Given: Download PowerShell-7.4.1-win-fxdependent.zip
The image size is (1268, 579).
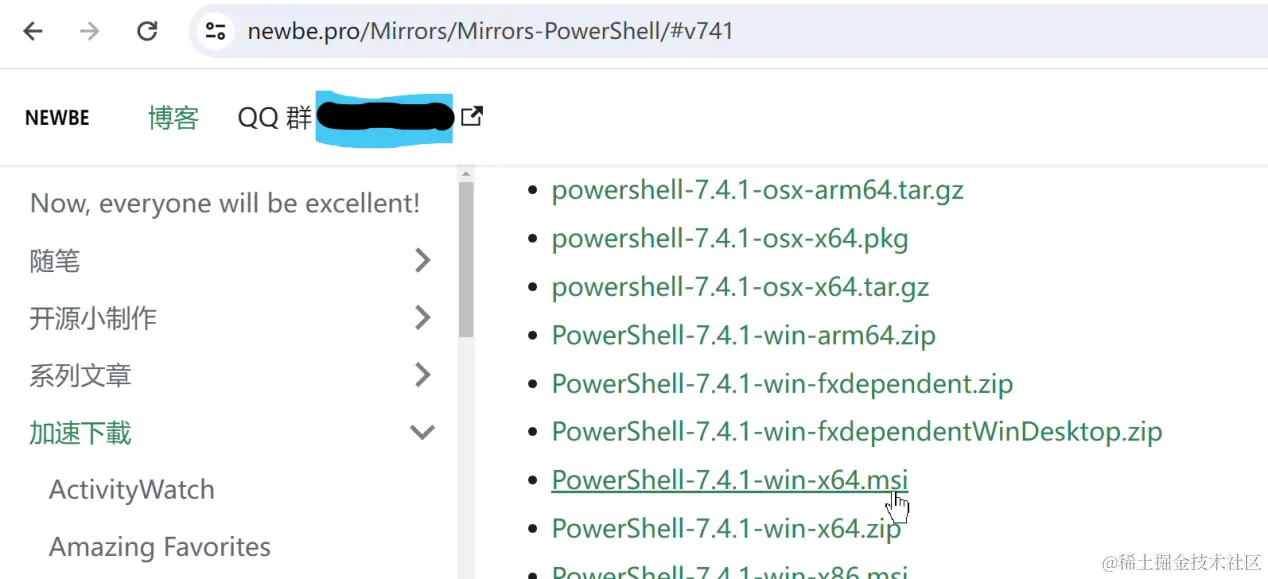Looking at the screenshot, I should [783, 383].
